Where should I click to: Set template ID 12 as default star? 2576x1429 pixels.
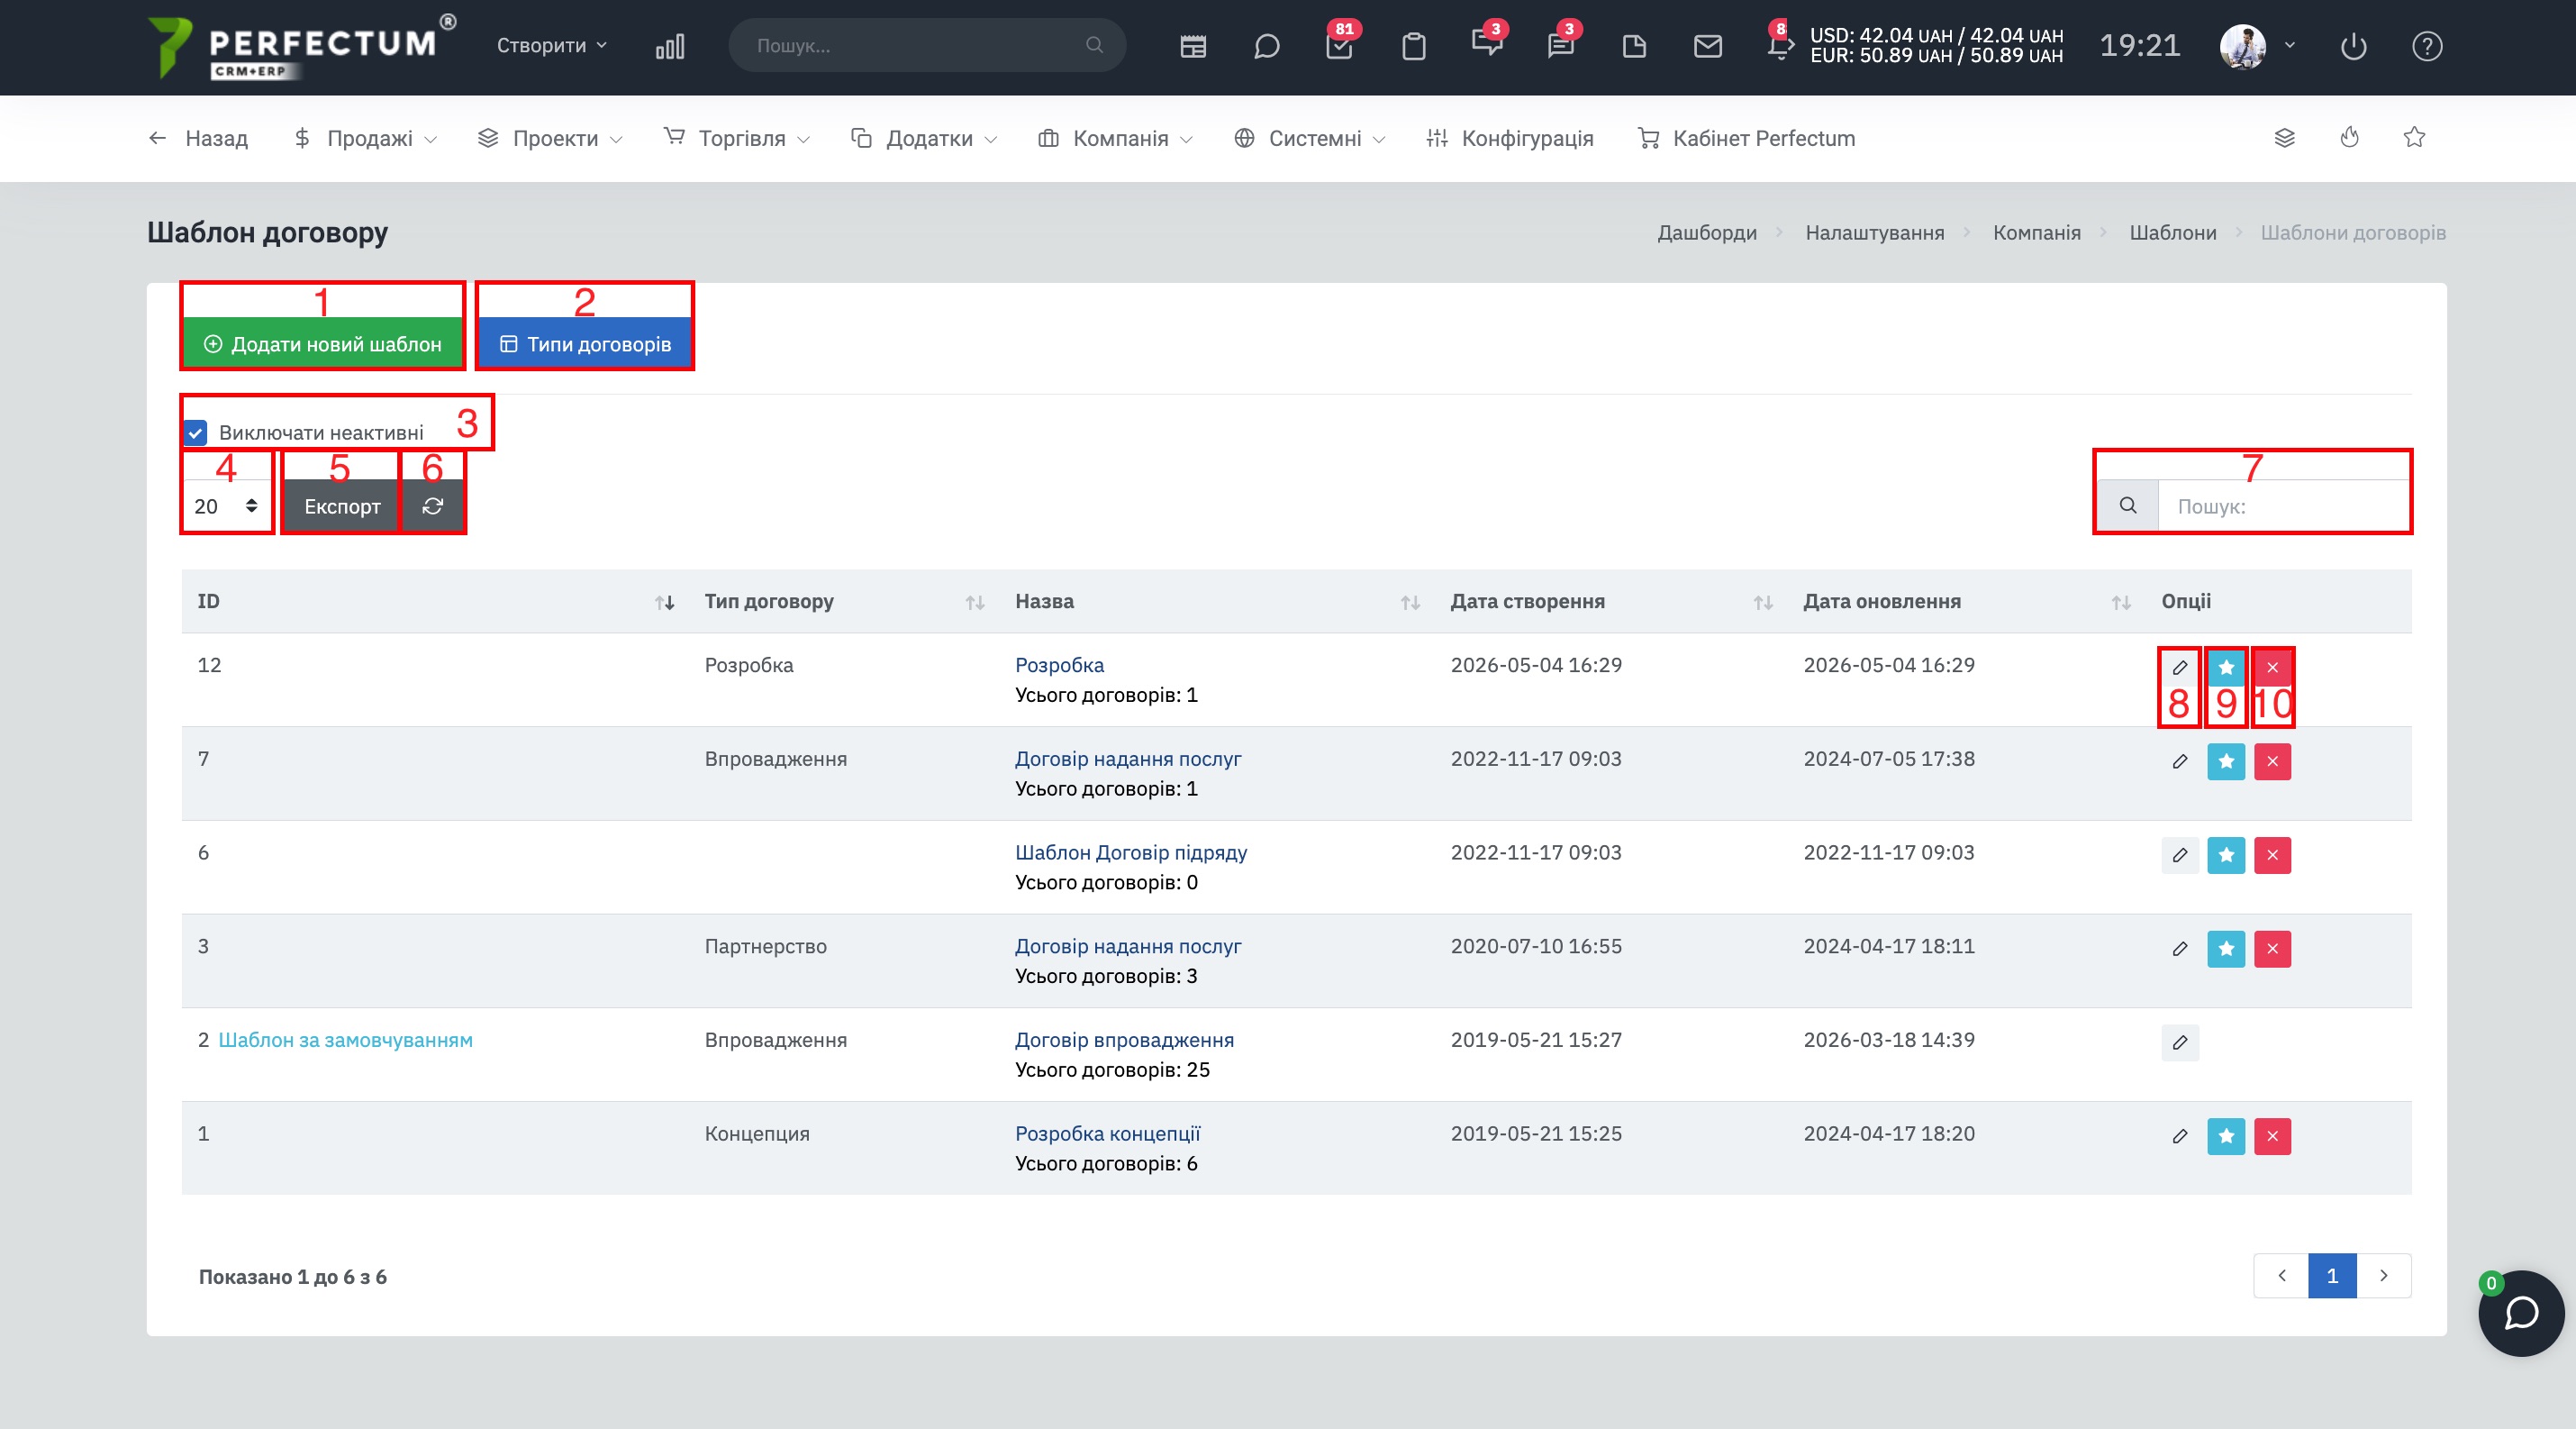point(2226,667)
